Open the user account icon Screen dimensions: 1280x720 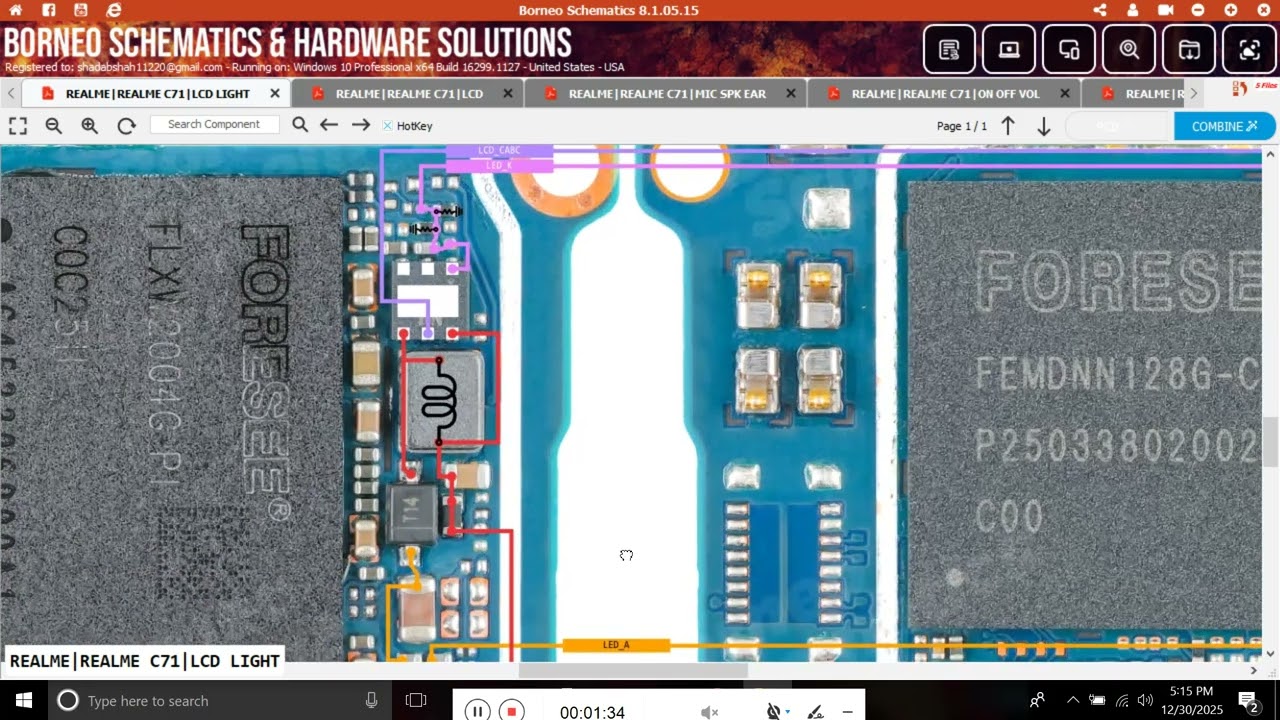(x=1133, y=10)
